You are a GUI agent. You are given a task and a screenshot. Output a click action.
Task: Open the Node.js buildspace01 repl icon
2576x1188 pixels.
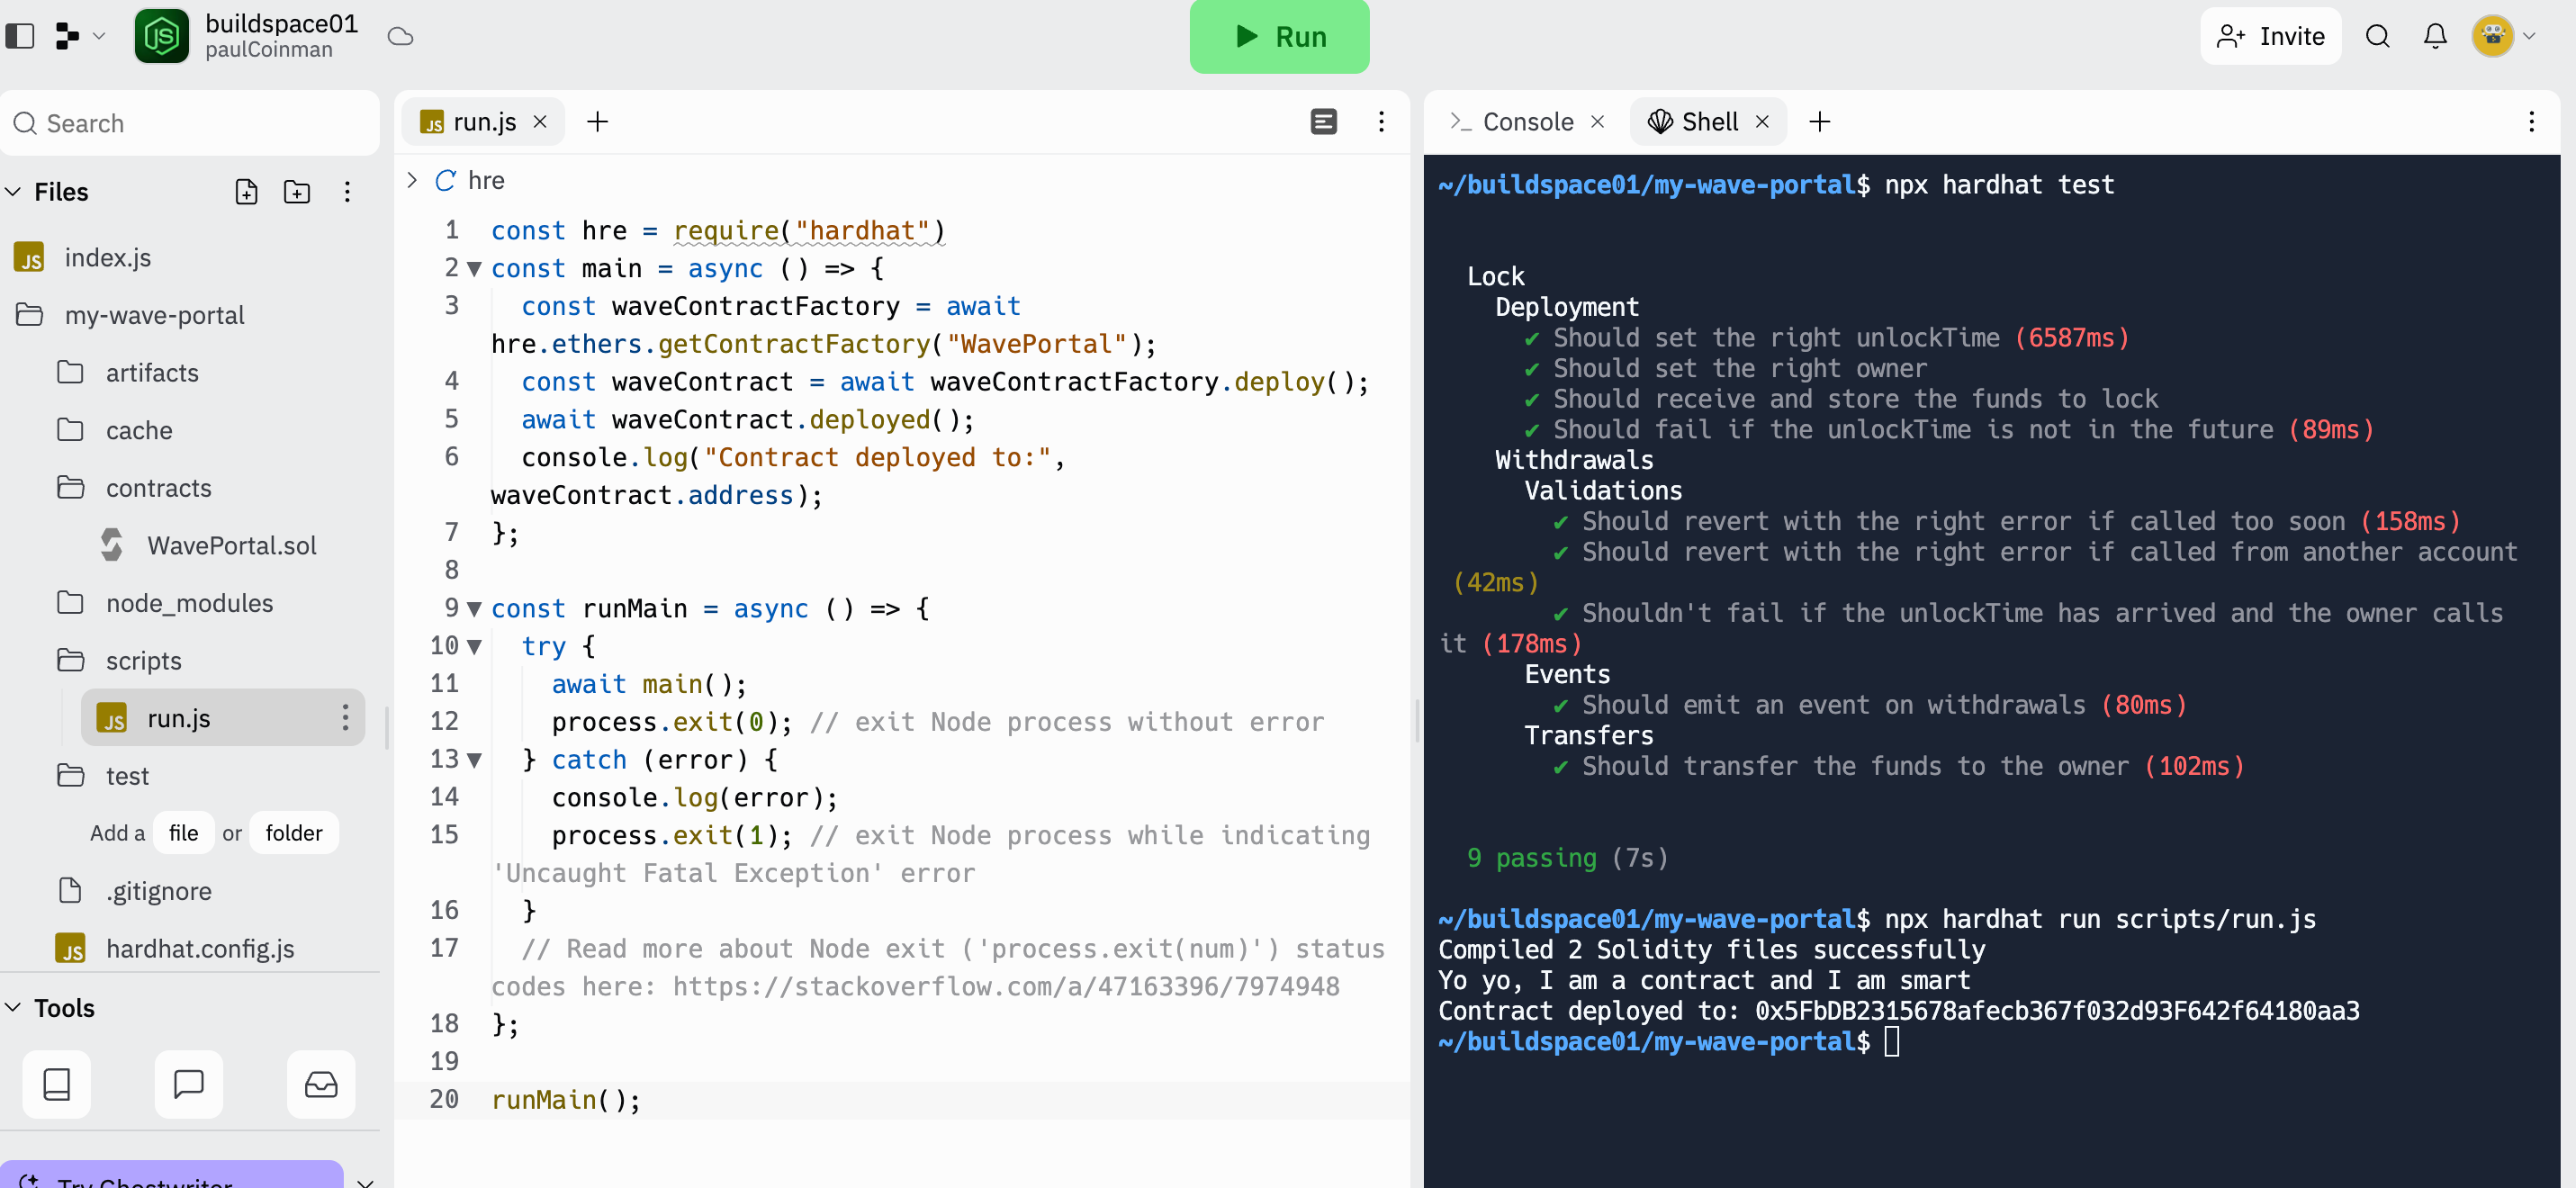click(162, 36)
